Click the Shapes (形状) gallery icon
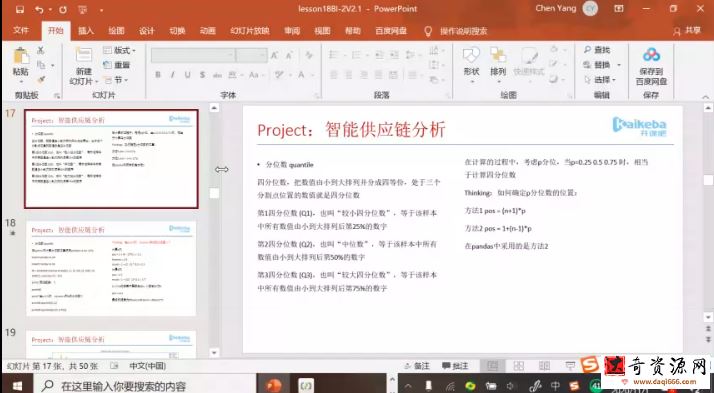 (471, 56)
